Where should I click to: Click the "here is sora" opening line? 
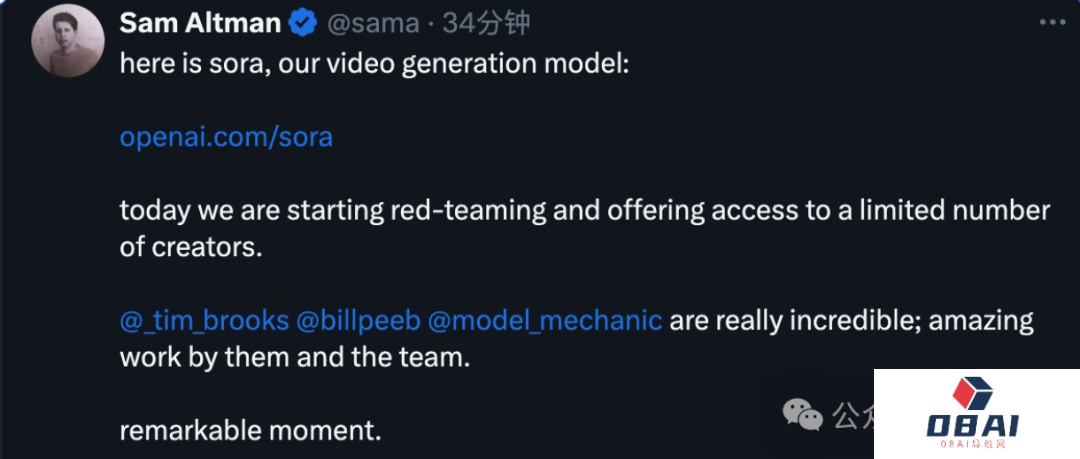(x=375, y=62)
